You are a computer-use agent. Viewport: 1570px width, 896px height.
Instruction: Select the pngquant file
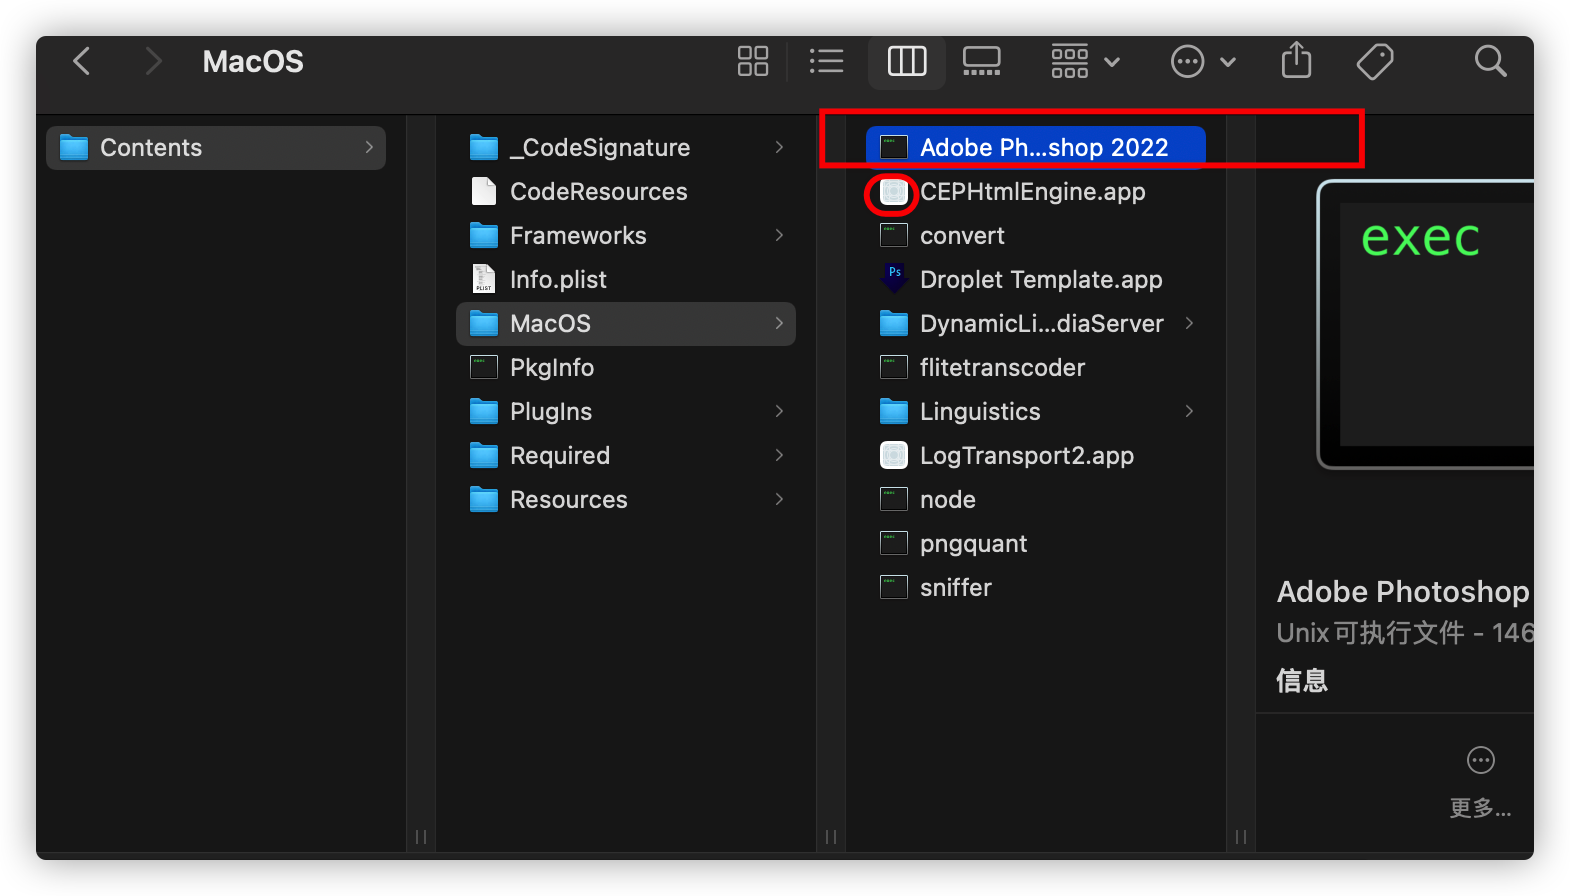click(1036, 544)
